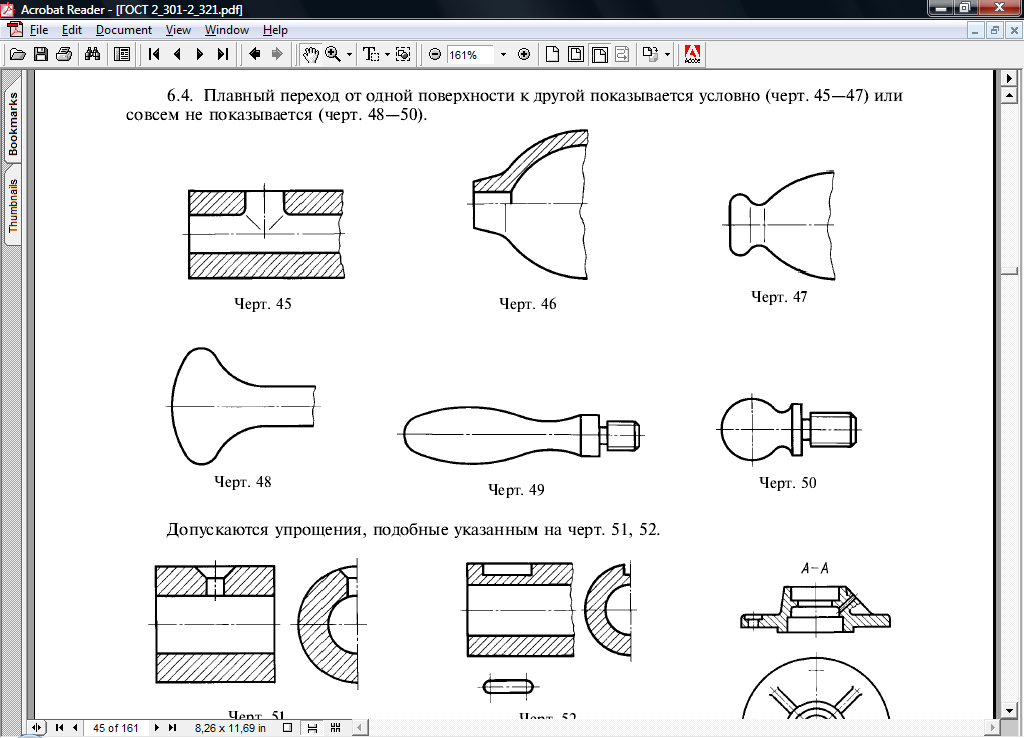
Task: Click the Zoom Out minus button
Action: [435, 54]
